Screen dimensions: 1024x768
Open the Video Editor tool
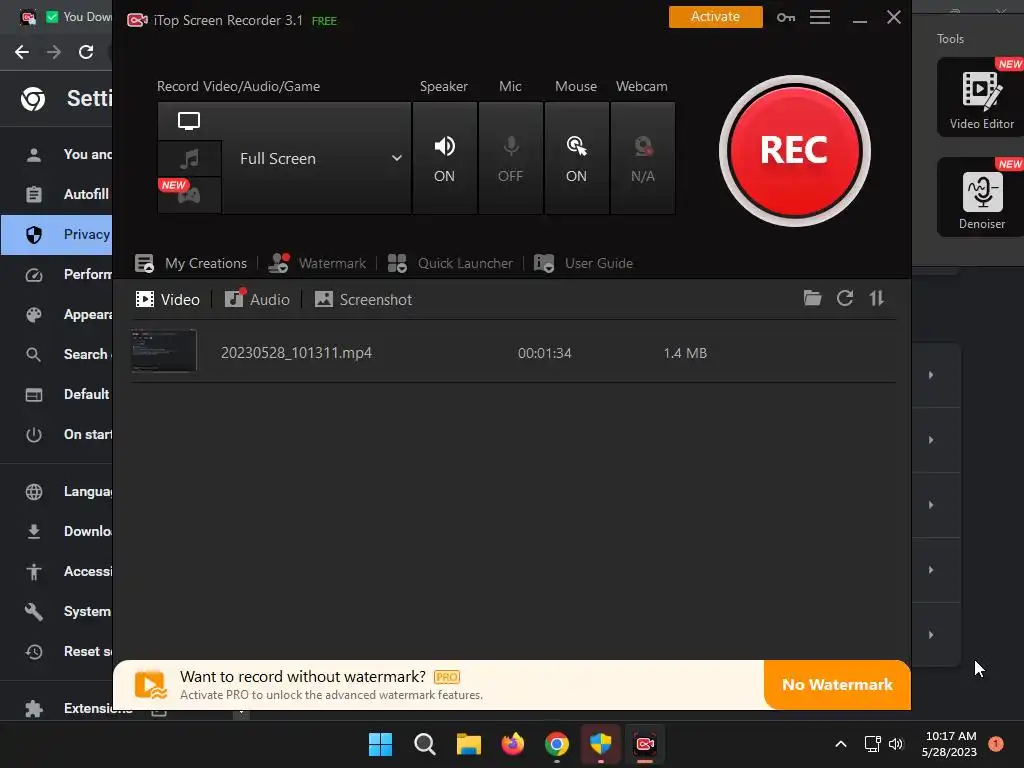click(x=981, y=97)
